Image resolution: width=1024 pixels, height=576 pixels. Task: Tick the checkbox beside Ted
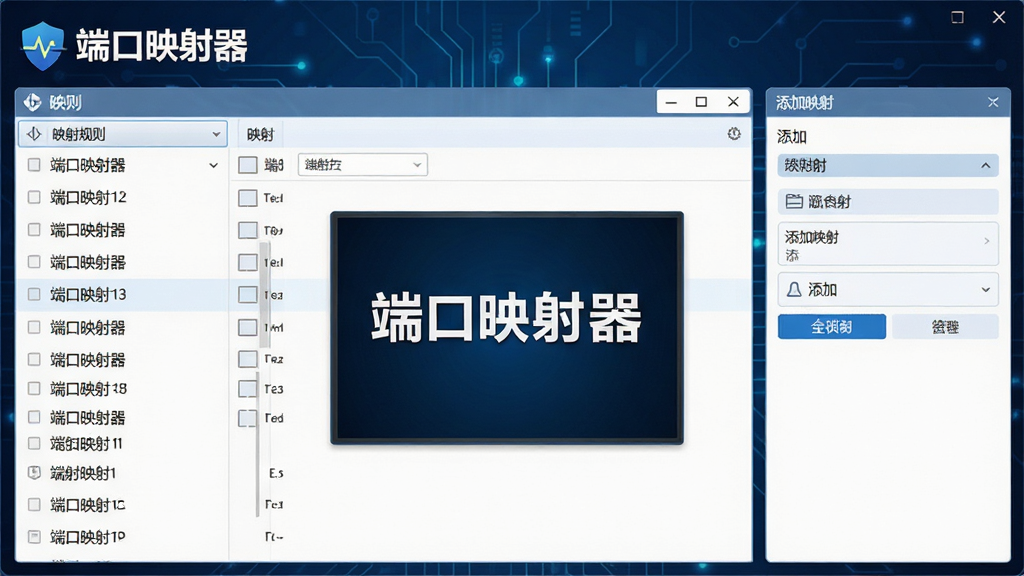[248, 418]
